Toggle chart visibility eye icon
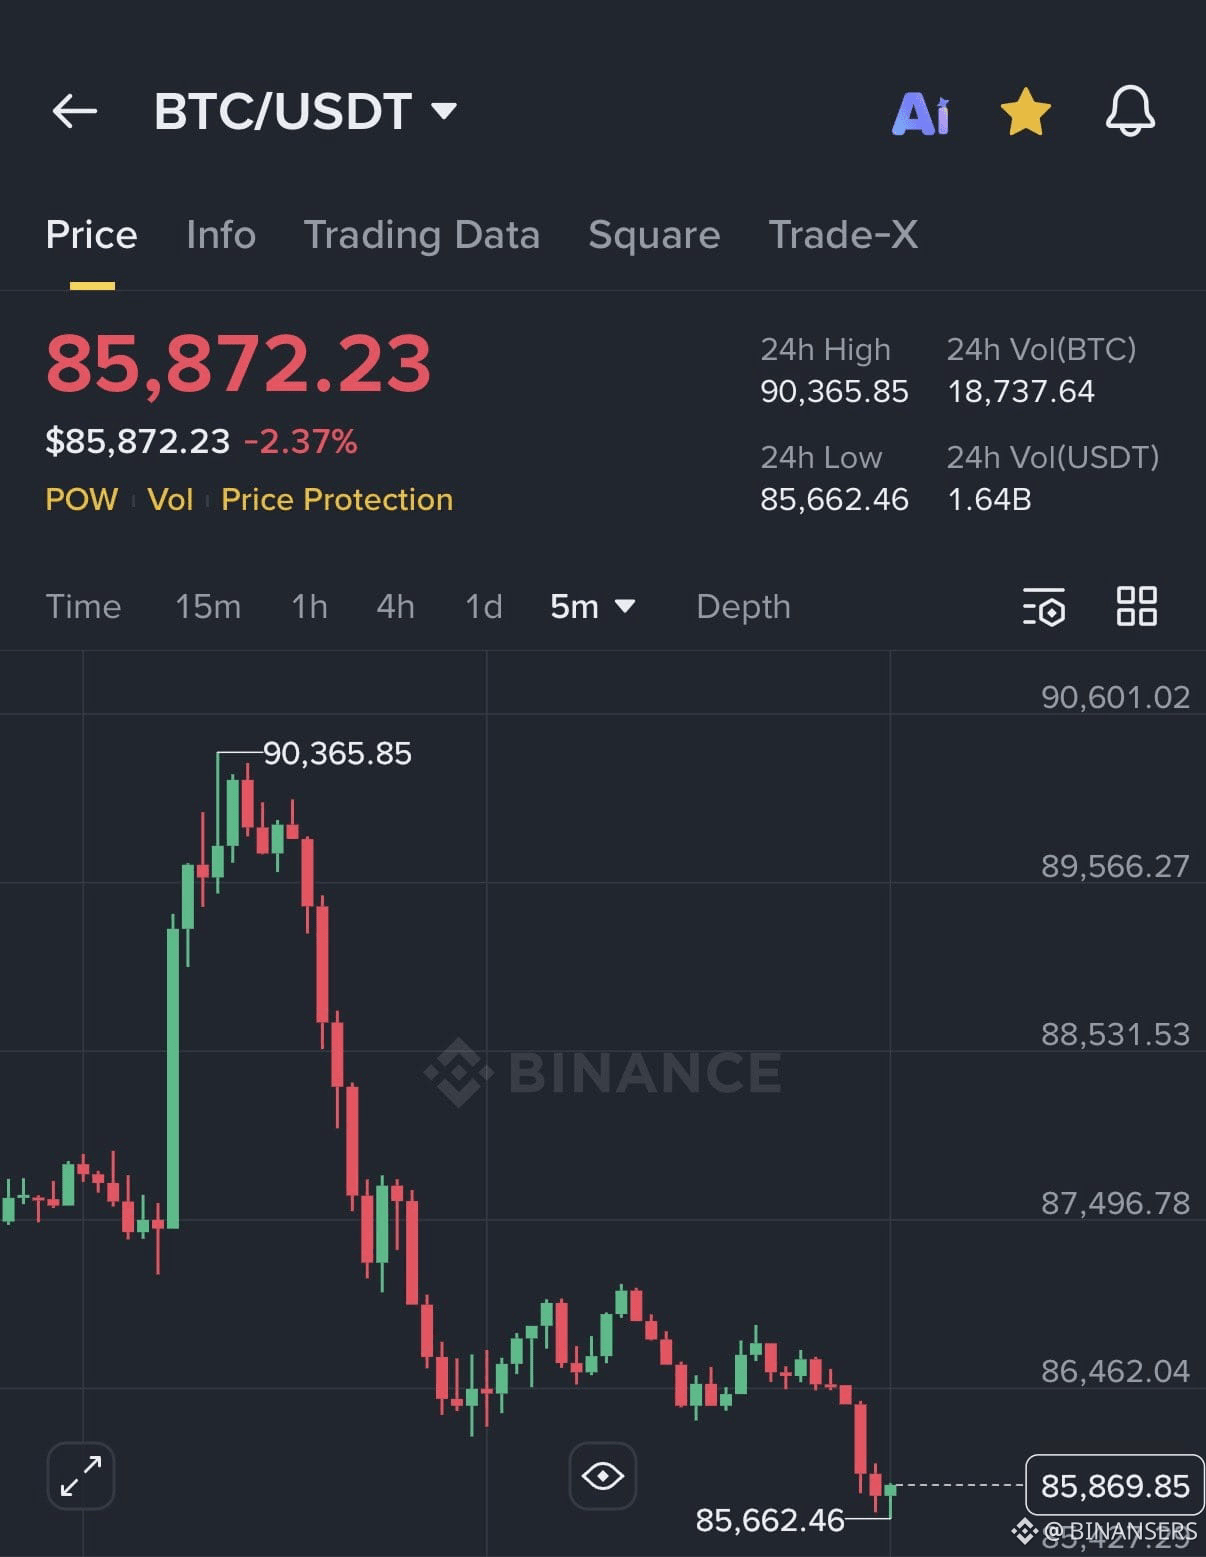The image size is (1206, 1557). point(603,1475)
